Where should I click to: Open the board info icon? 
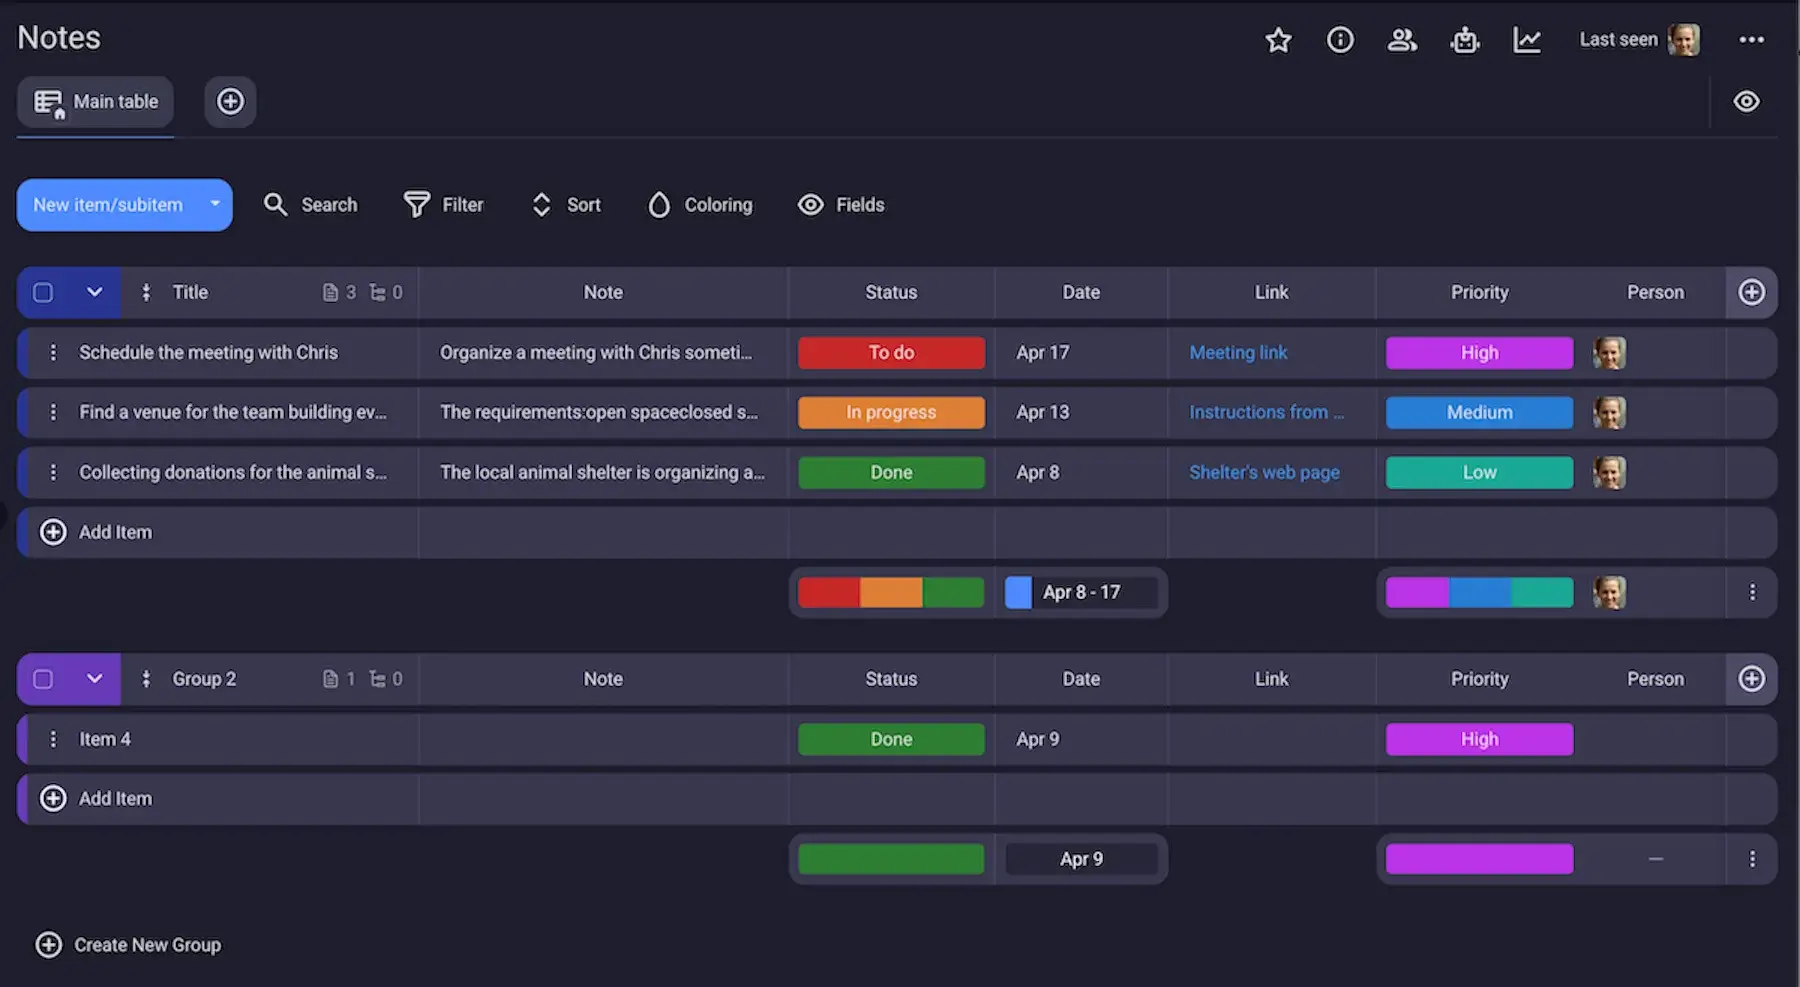click(x=1340, y=40)
